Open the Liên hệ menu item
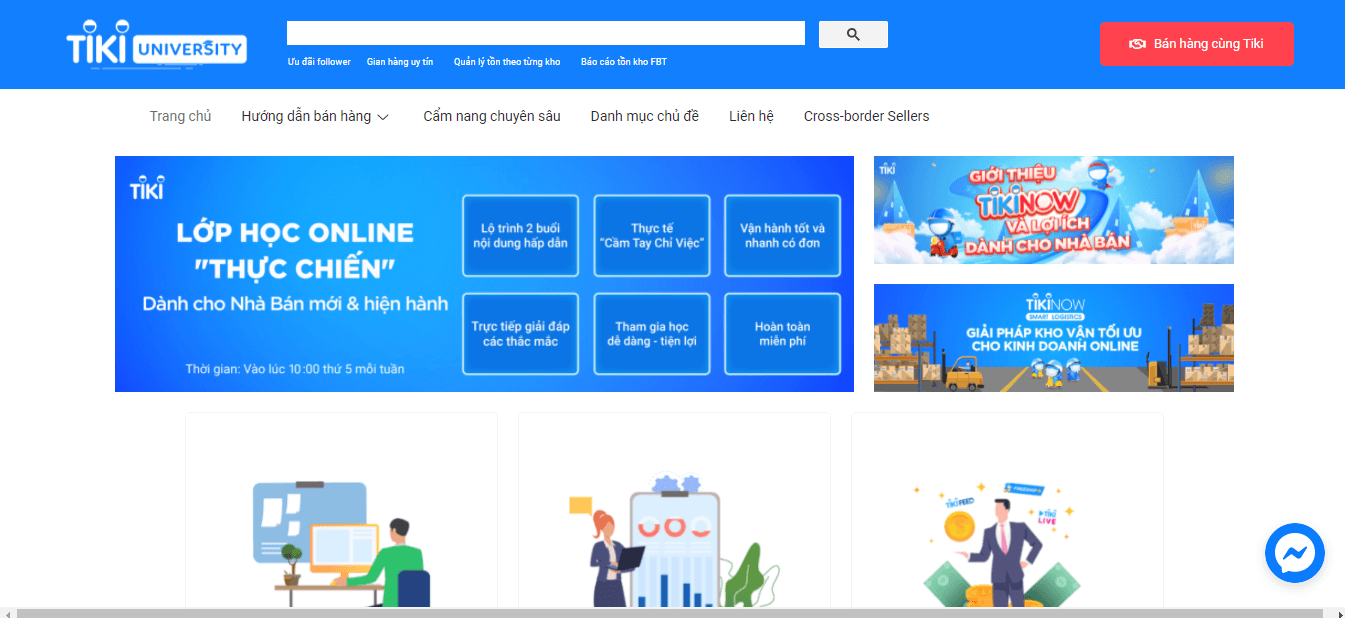The width and height of the screenshot is (1345, 618). point(752,116)
